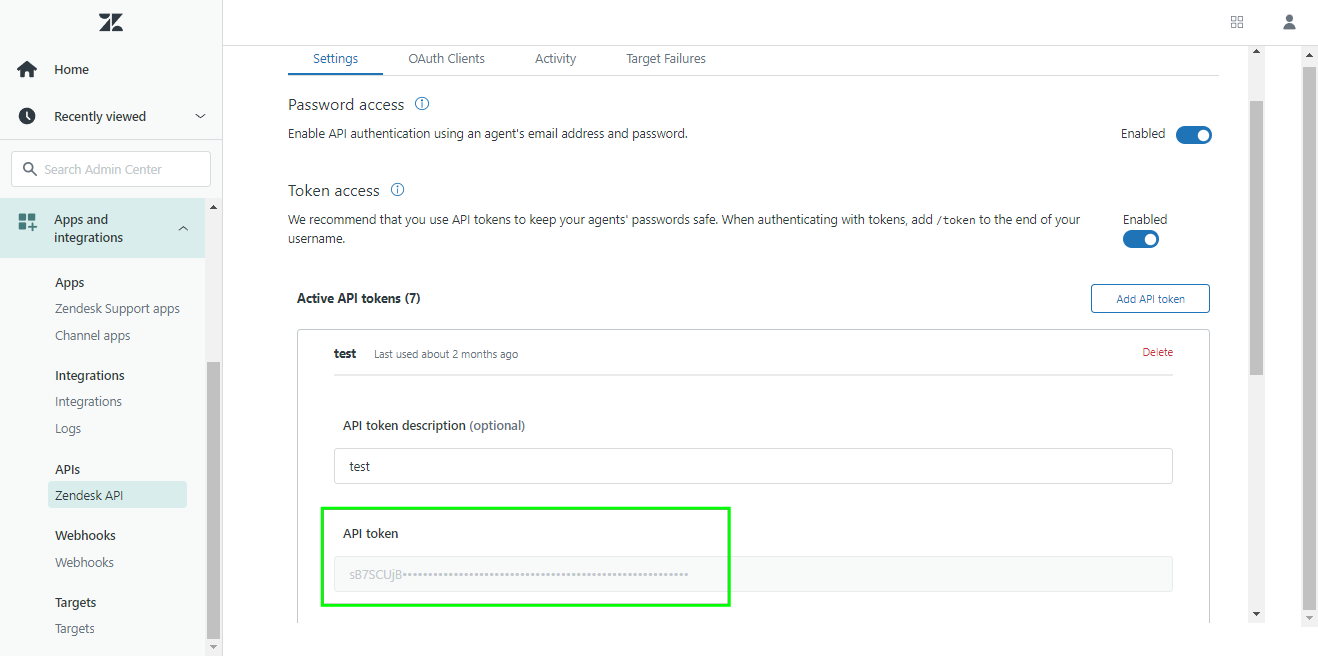
Task: Switch to the OAuth Clients tab
Action: pos(446,59)
